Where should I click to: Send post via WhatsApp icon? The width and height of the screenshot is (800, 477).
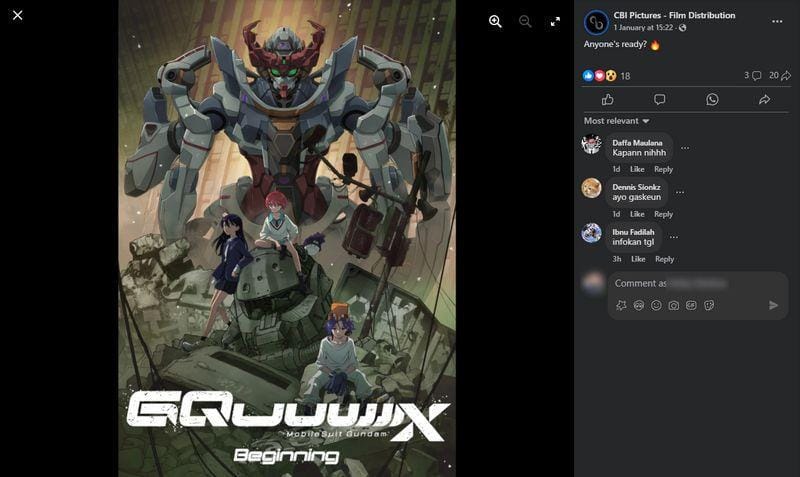click(712, 100)
